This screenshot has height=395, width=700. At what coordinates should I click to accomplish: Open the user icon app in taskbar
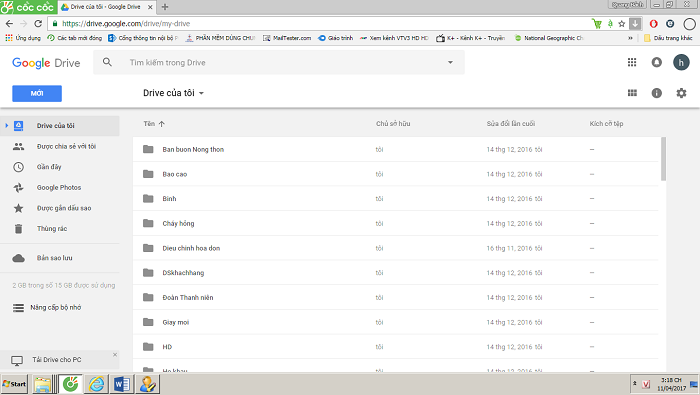tap(148, 384)
